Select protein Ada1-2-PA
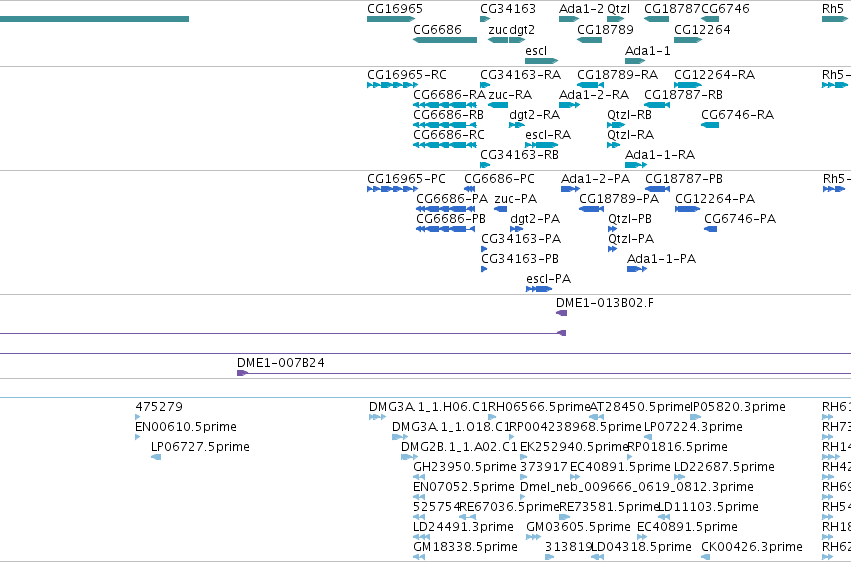The image size is (851, 562). tap(570, 189)
